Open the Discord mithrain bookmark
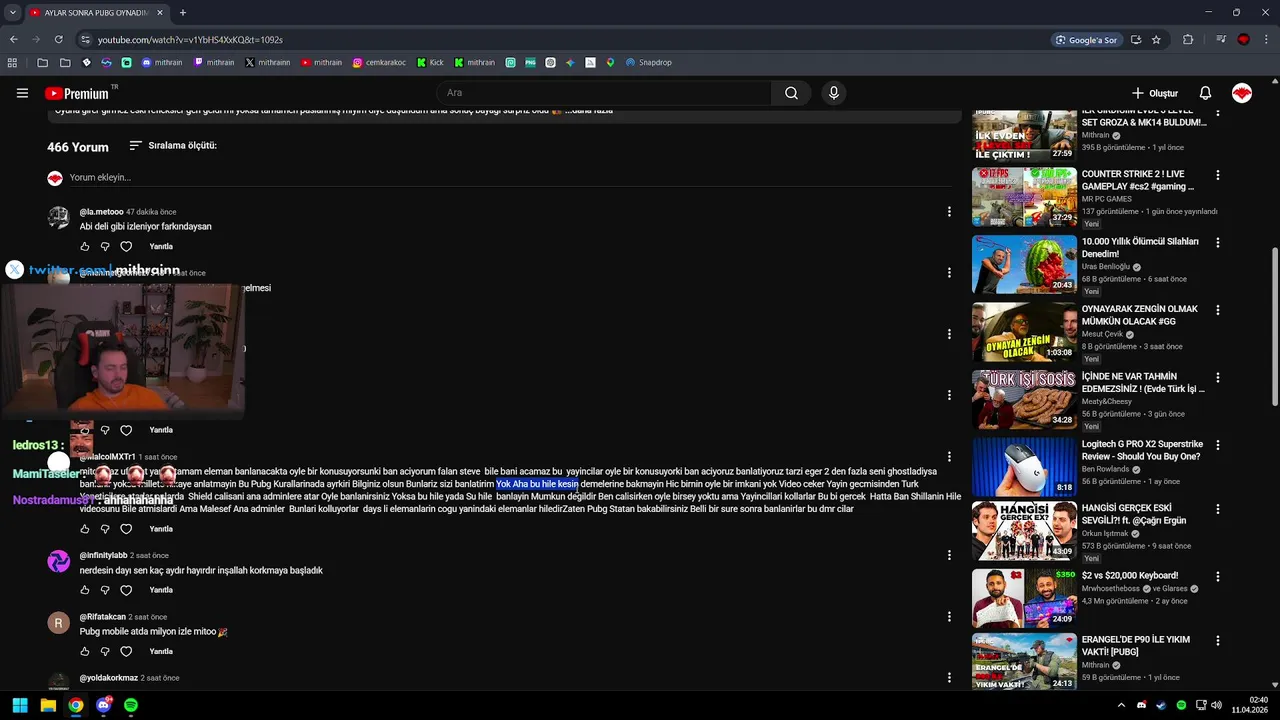This screenshot has height=720, width=1280. tap(162, 62)
